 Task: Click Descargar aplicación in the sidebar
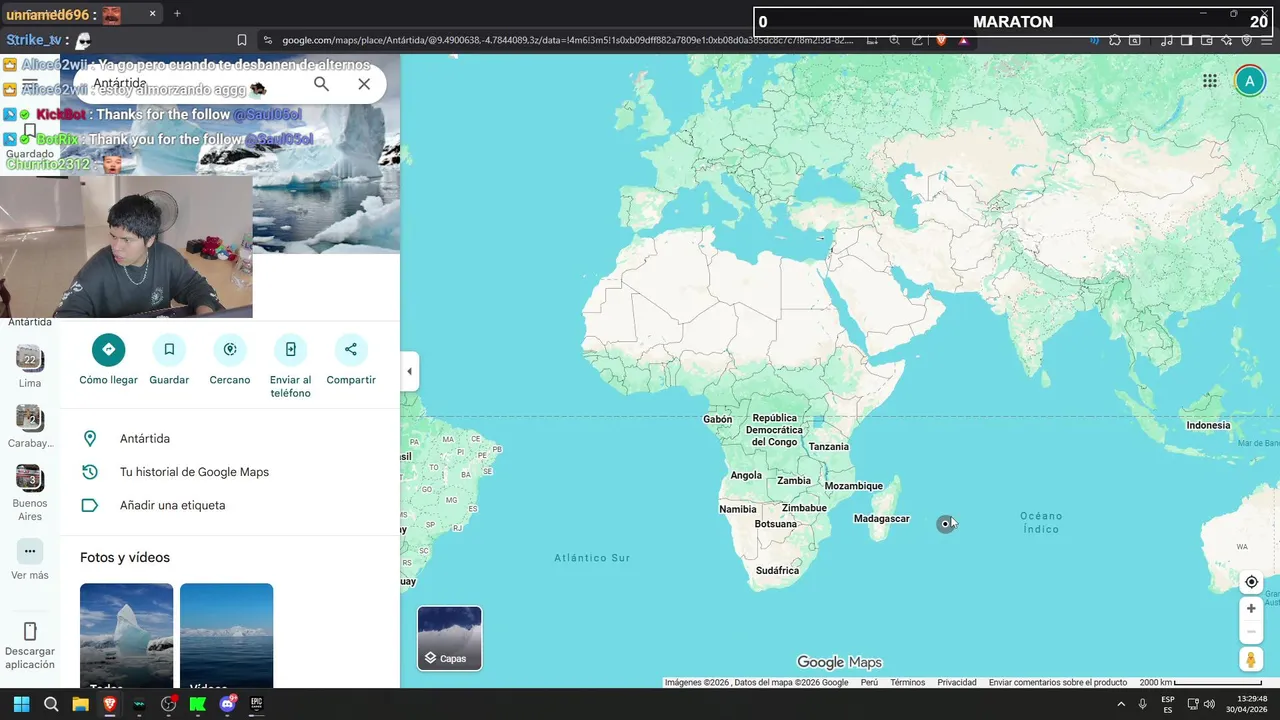(x=30, y=645)
